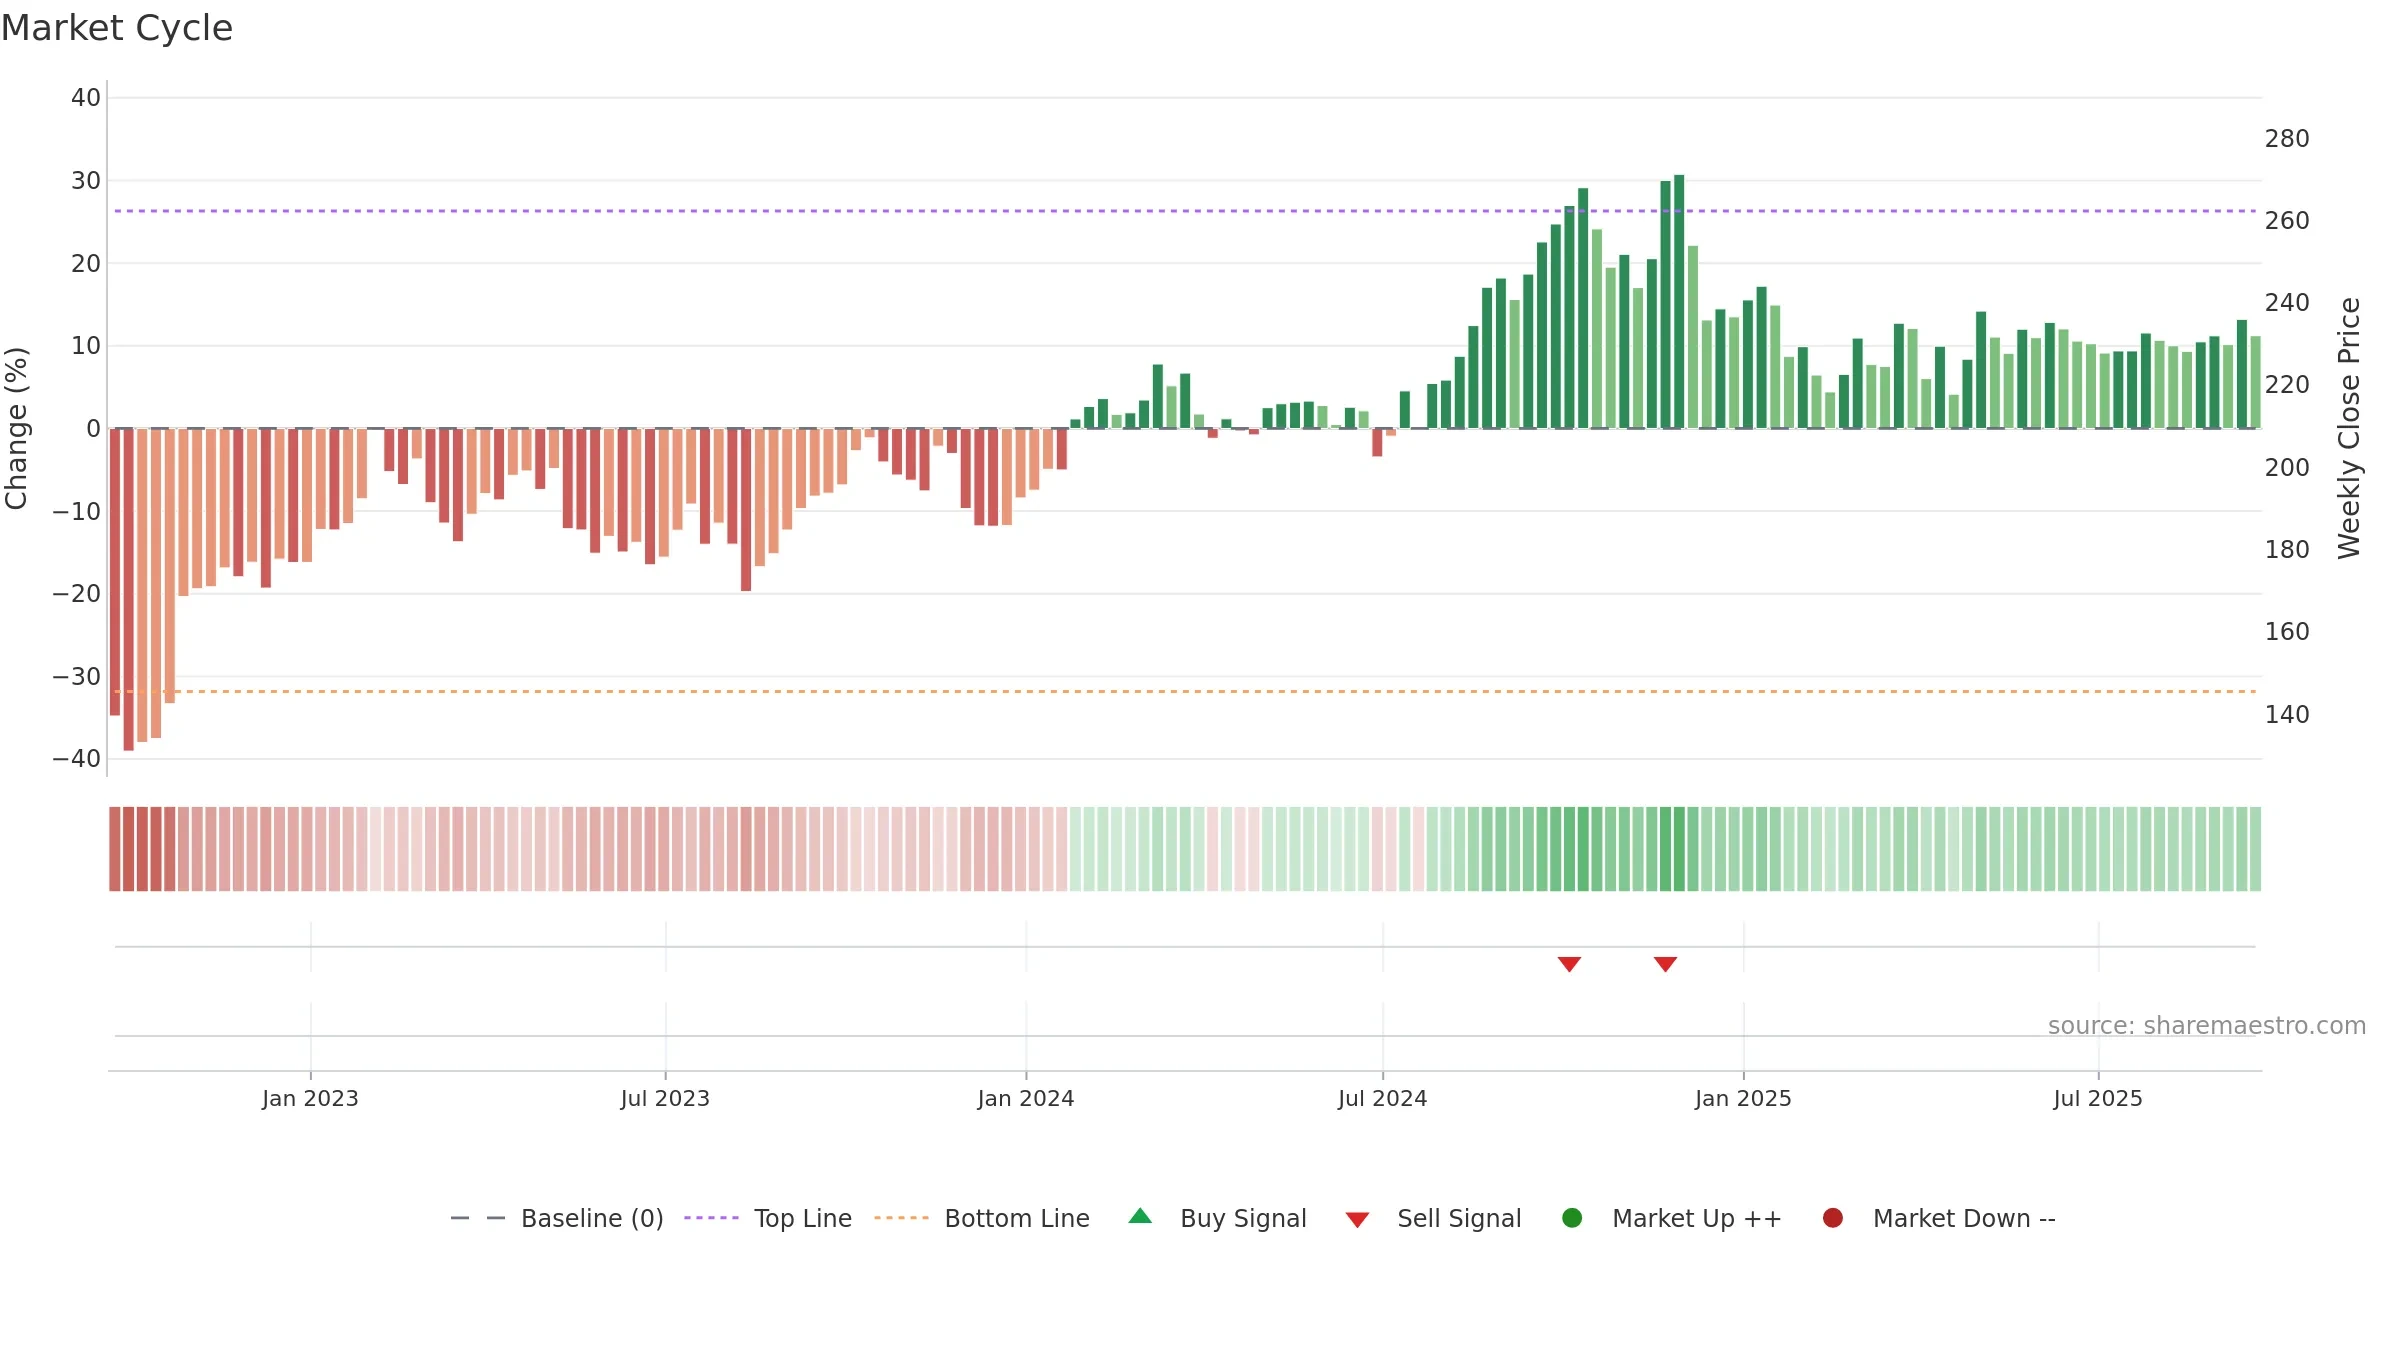Toggle Market Up ++ legend entry
Viewport: 2400px width, 1350px height.
1671,1218
